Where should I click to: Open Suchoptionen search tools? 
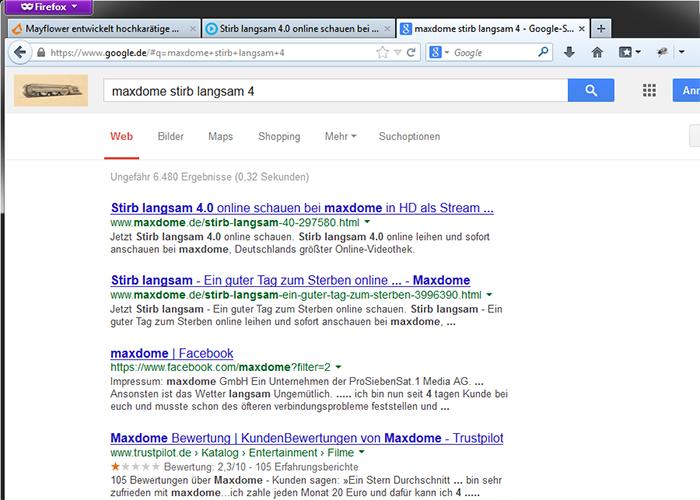409,137
